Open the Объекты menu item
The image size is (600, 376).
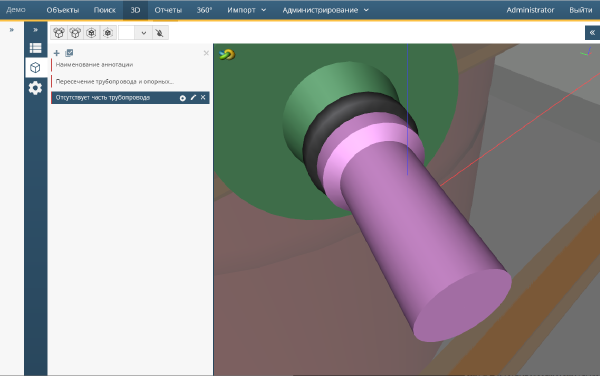63,10
